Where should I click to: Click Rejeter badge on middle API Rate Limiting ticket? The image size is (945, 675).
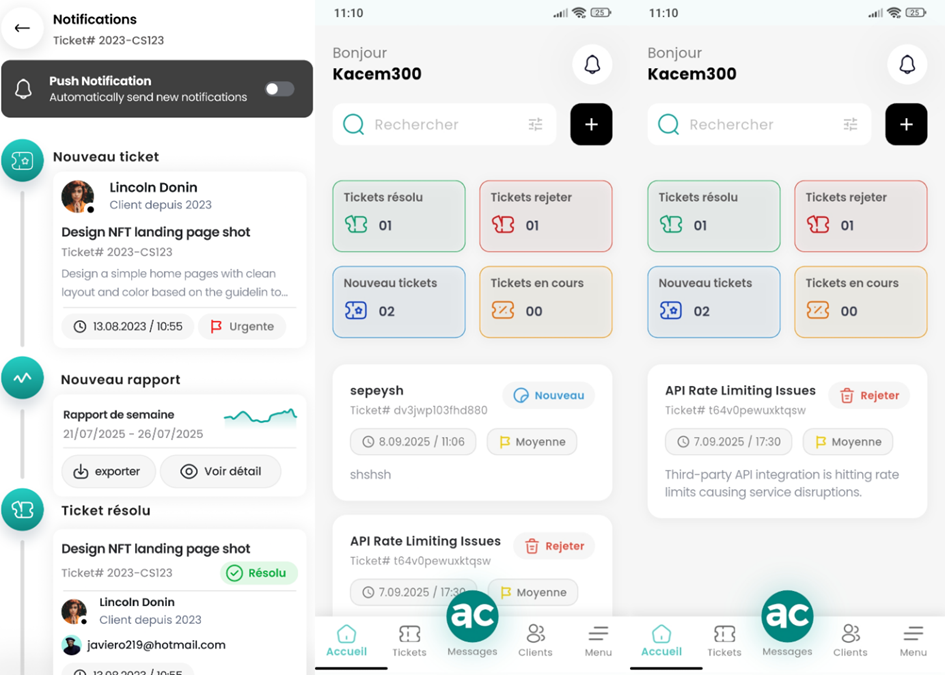pos(554,546)
